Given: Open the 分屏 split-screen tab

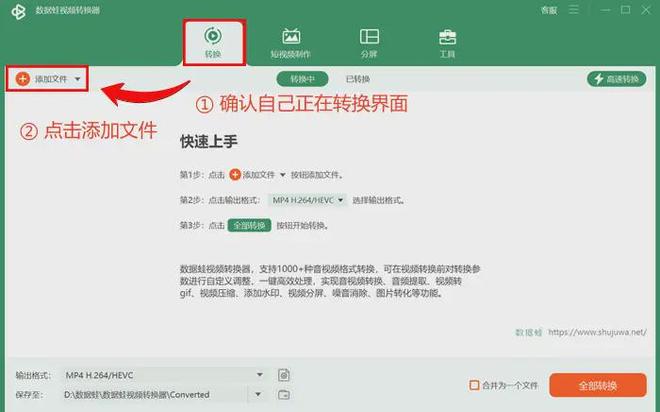Looking at the screenshot, I should (369, 43).
